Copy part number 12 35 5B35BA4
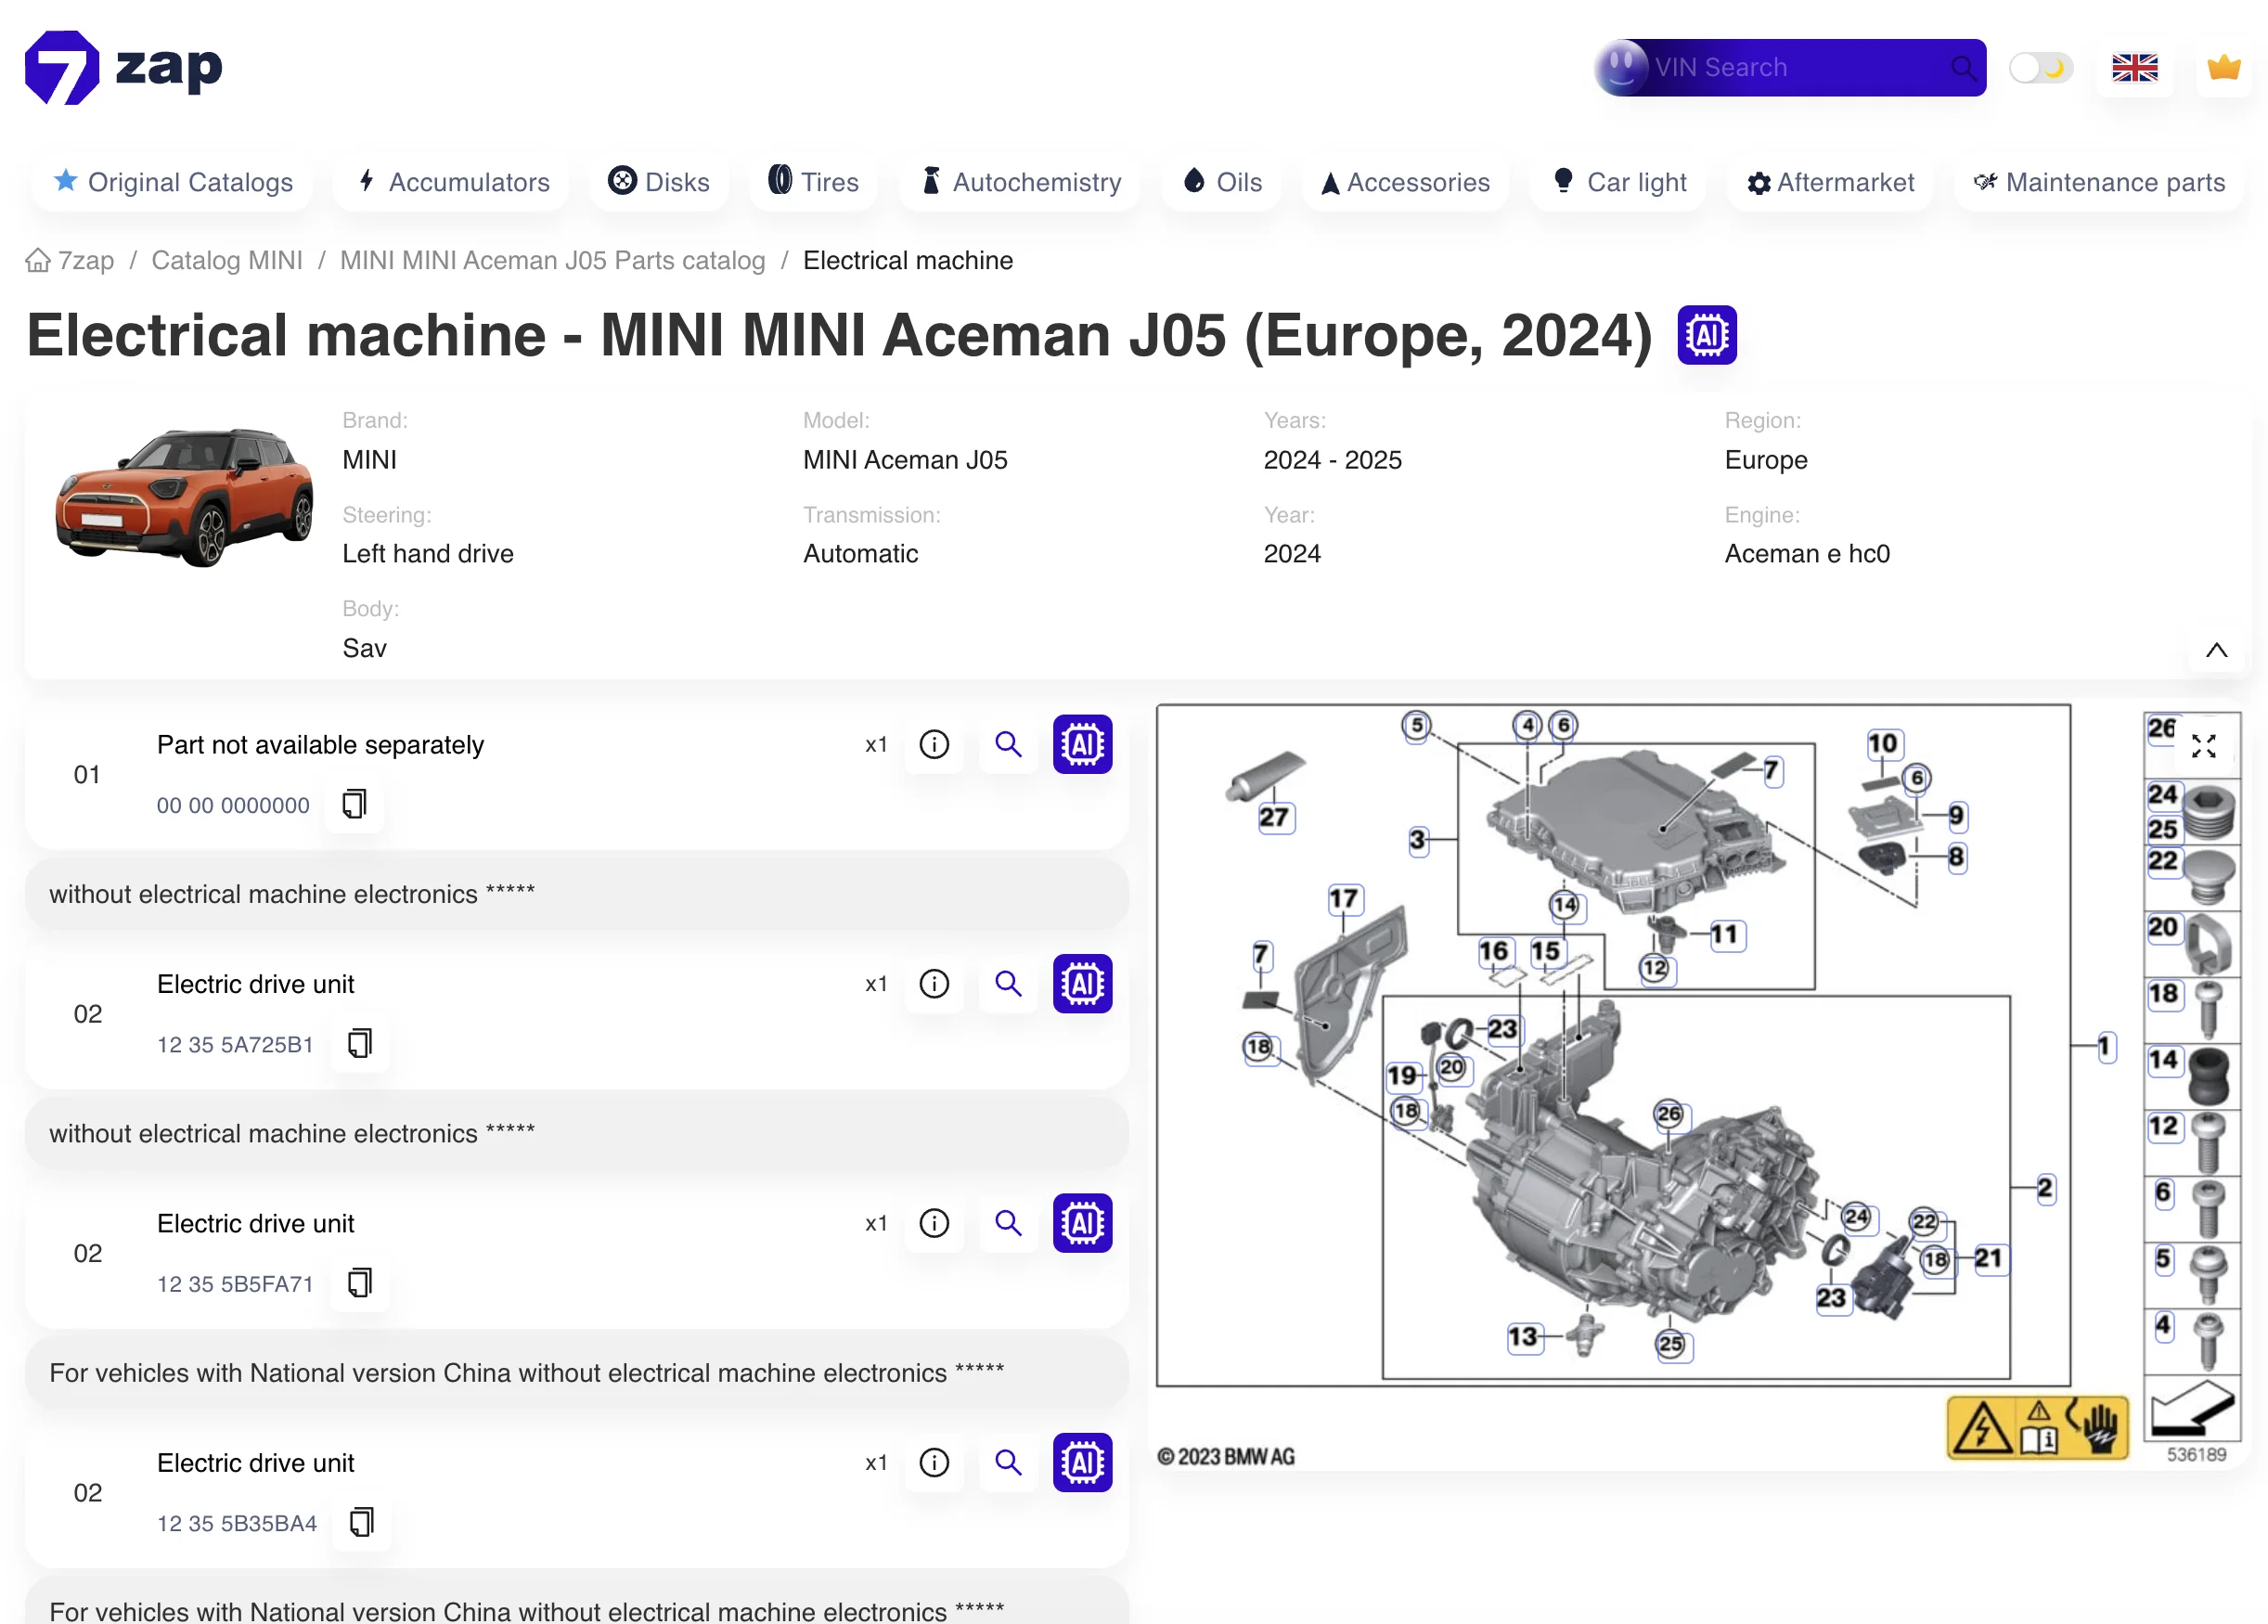 [361, 1523]
